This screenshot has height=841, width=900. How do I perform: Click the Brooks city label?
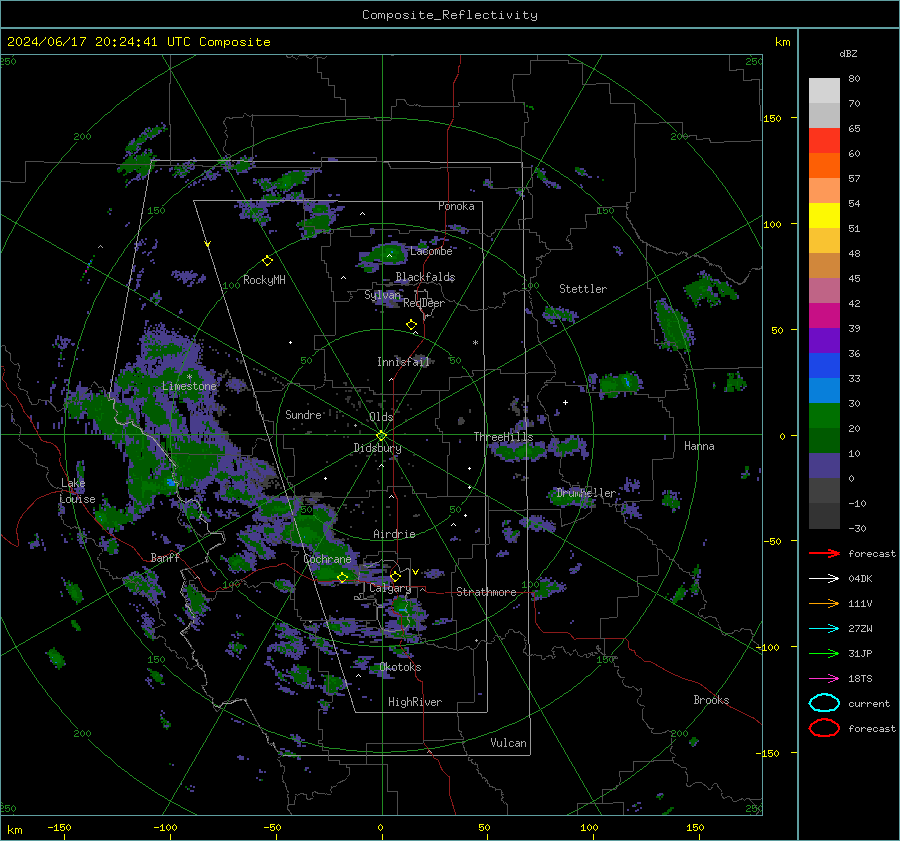tap(711, 700)
